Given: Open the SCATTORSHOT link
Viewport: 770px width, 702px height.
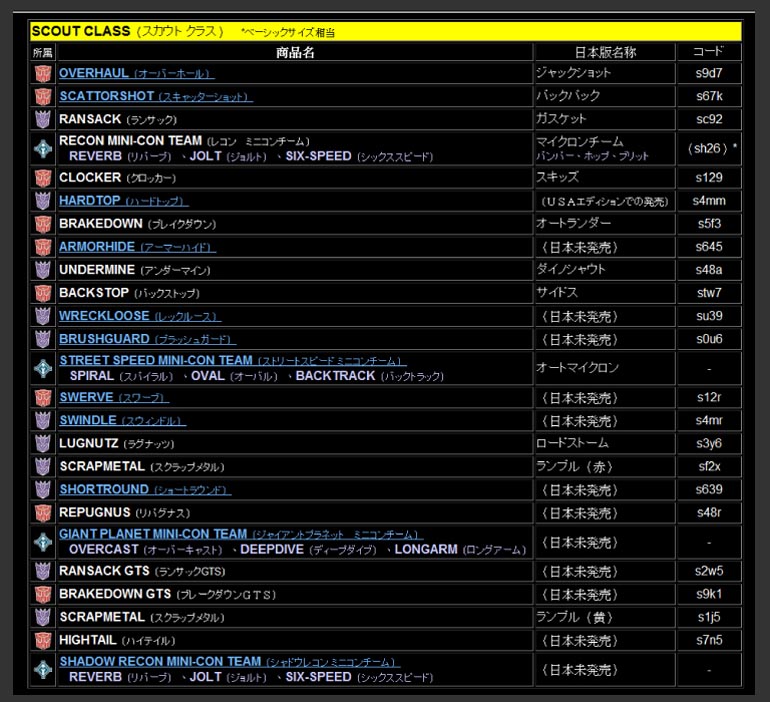Looking at the screenshot, I should coord(156,96).
